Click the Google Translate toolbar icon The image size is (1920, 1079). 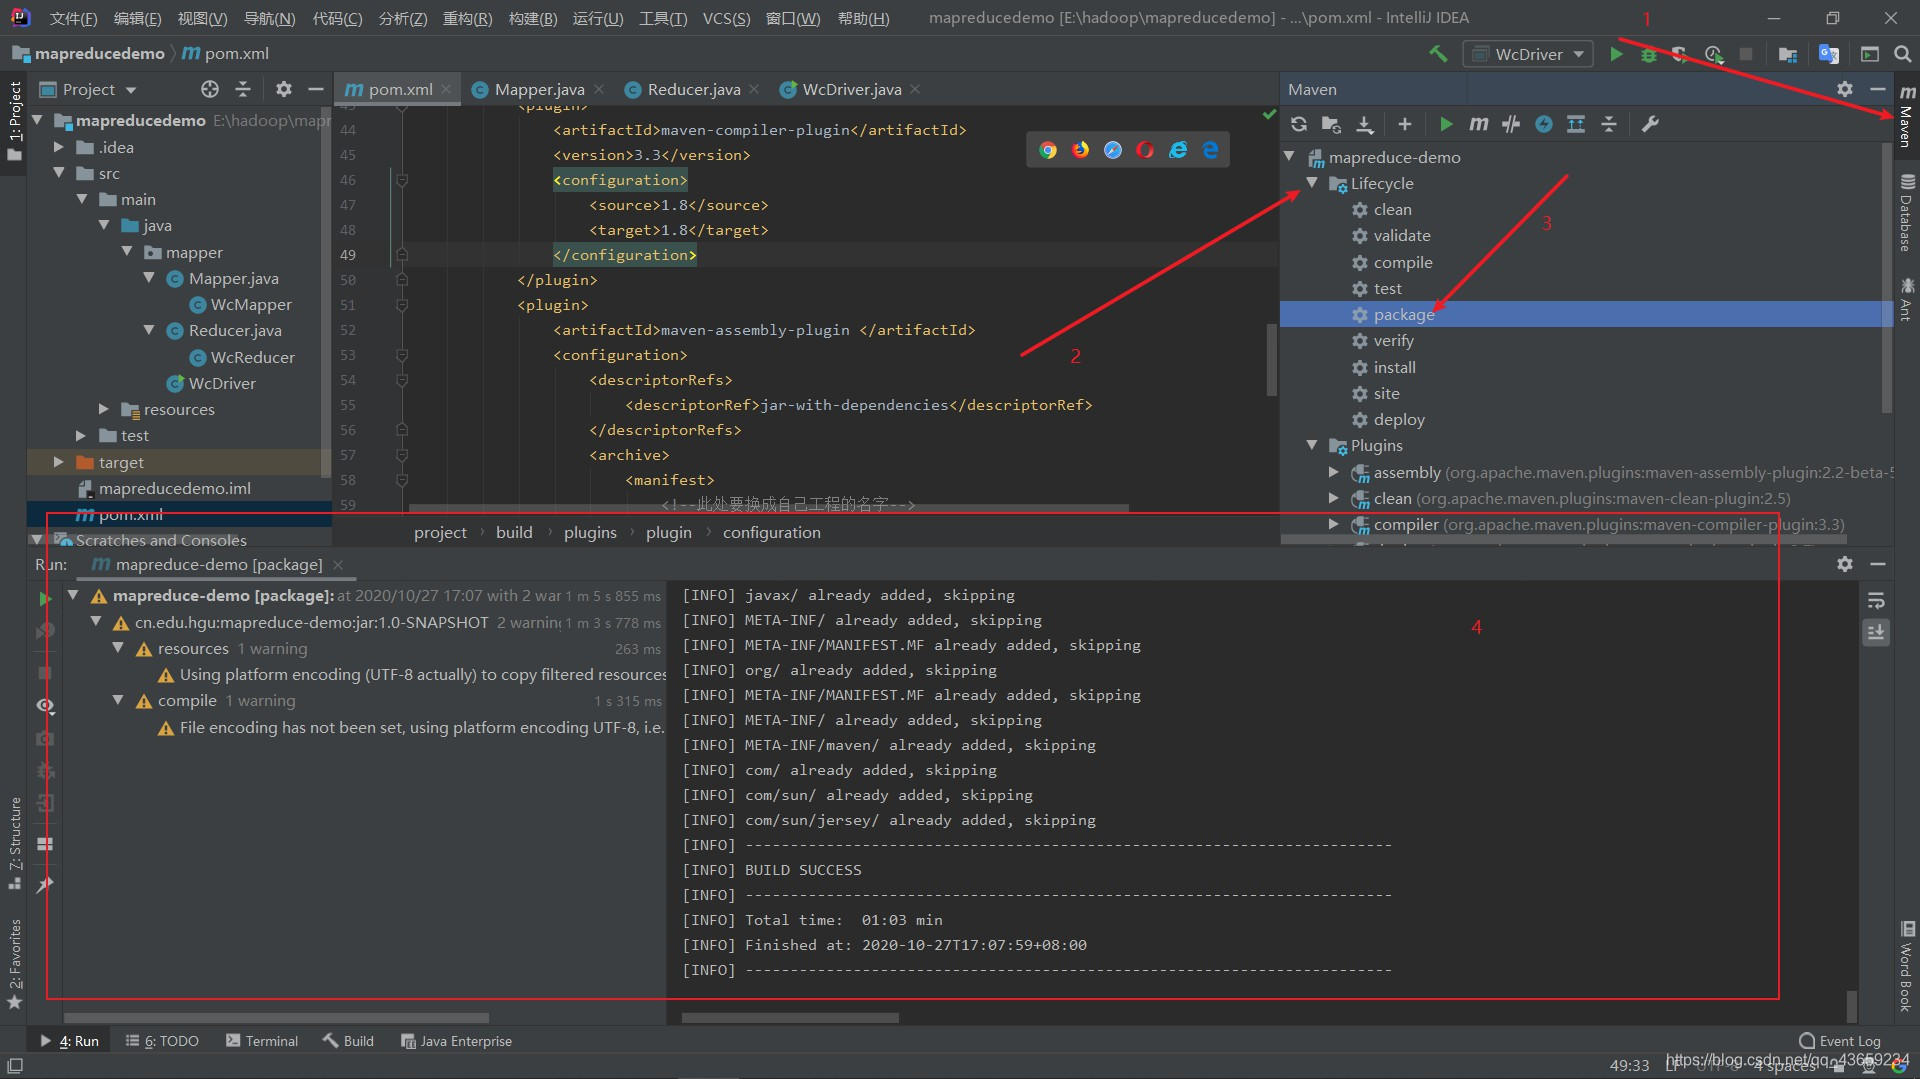pyautogui.click(x=1829, y=54)
